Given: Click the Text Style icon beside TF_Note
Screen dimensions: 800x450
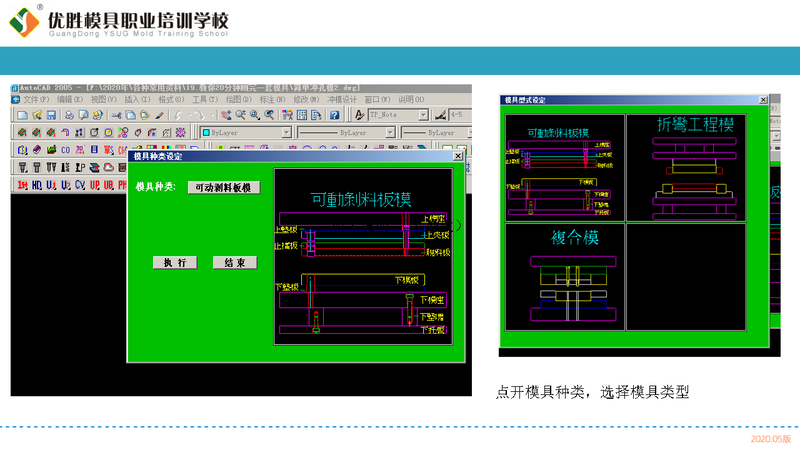Looking at the screenshot, I should coord(359,115).
